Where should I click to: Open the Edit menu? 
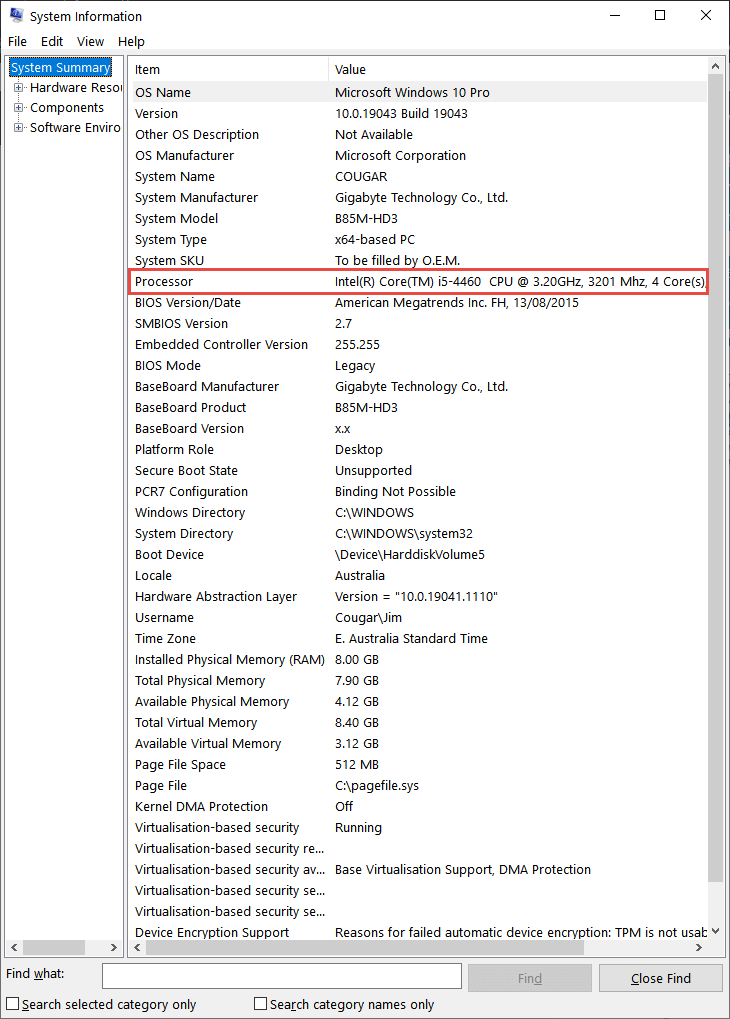(x=52, y=42)
